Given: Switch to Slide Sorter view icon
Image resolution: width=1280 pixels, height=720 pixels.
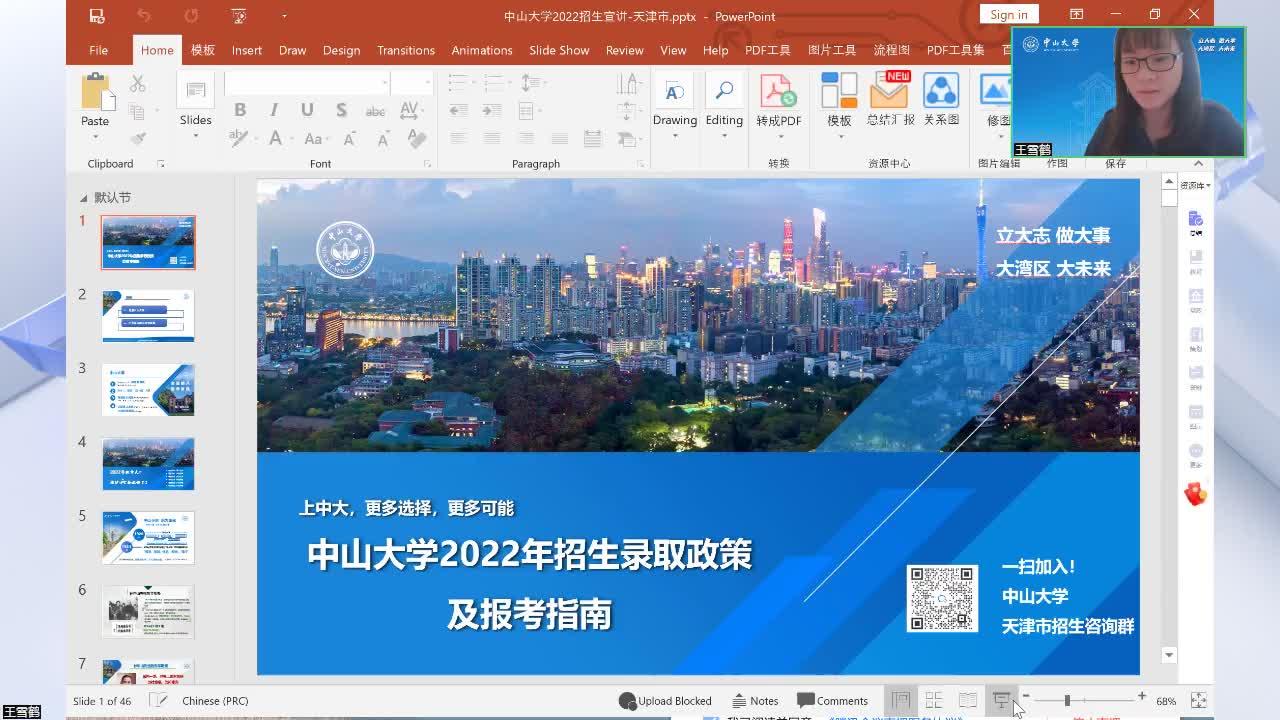Looking at the screenshot, I should point(934,701).
